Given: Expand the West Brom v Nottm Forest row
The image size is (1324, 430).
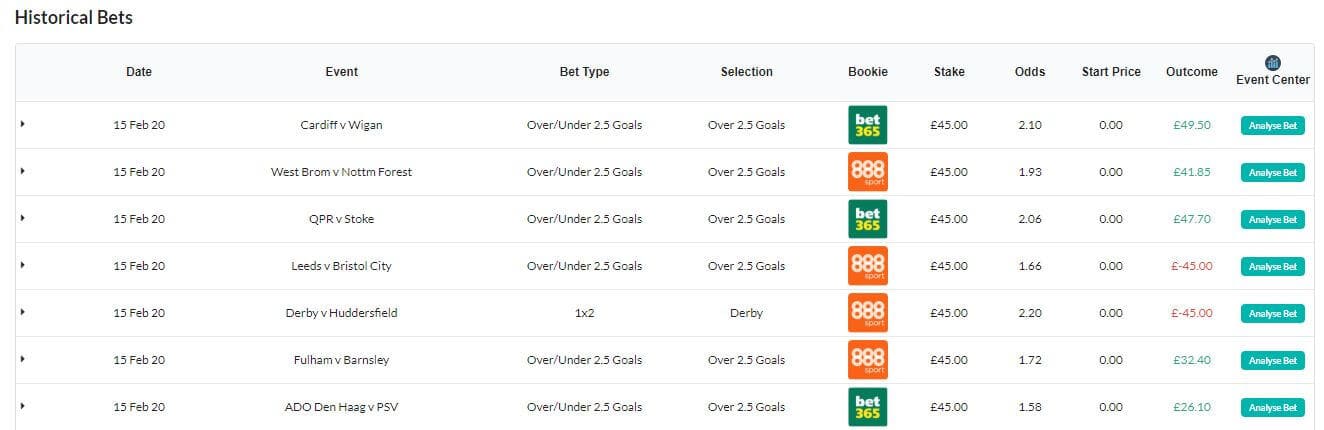Looking at the screenshot, I should point(22,171).
